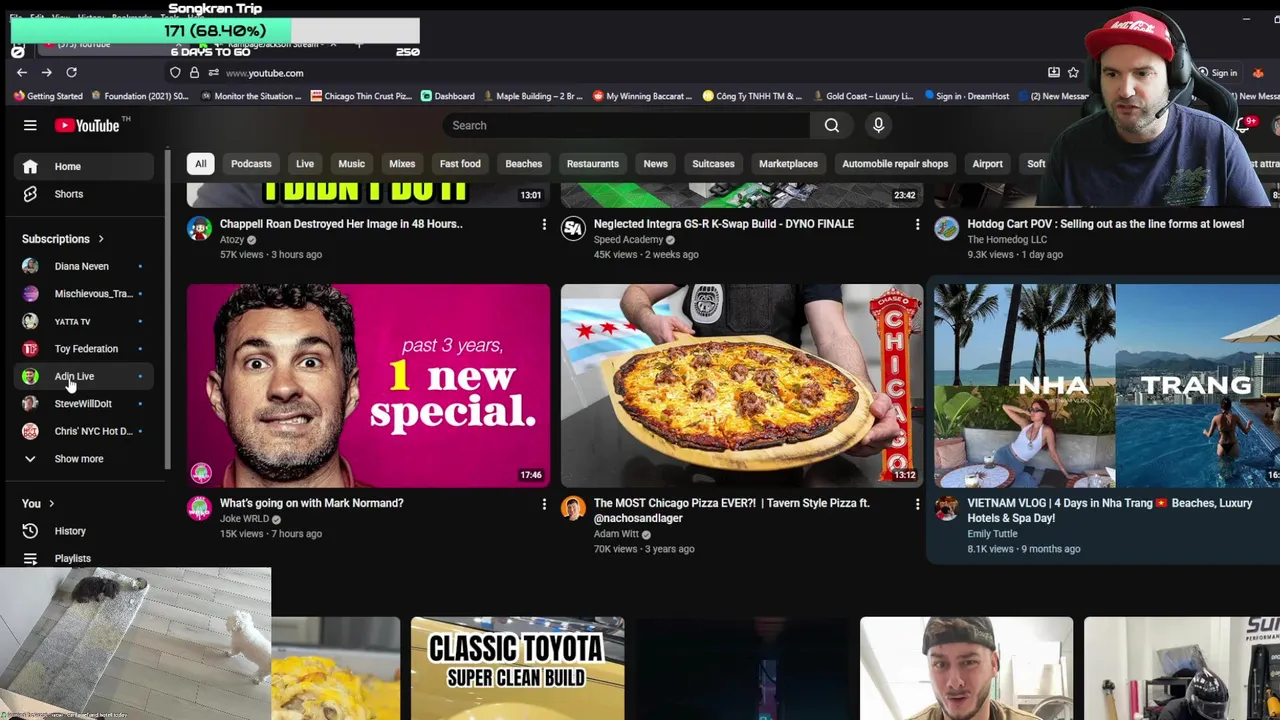
Task: Open The Homedog LLC channel avatar
Action: [946, 229]
